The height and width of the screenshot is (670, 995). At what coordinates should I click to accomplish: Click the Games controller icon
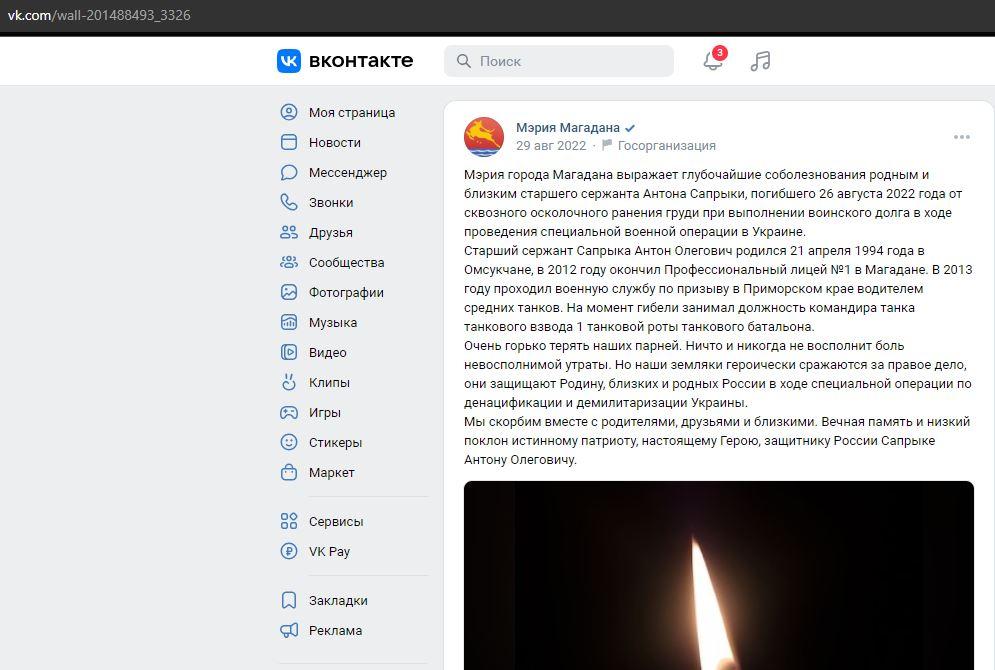(x=289, y=412)
